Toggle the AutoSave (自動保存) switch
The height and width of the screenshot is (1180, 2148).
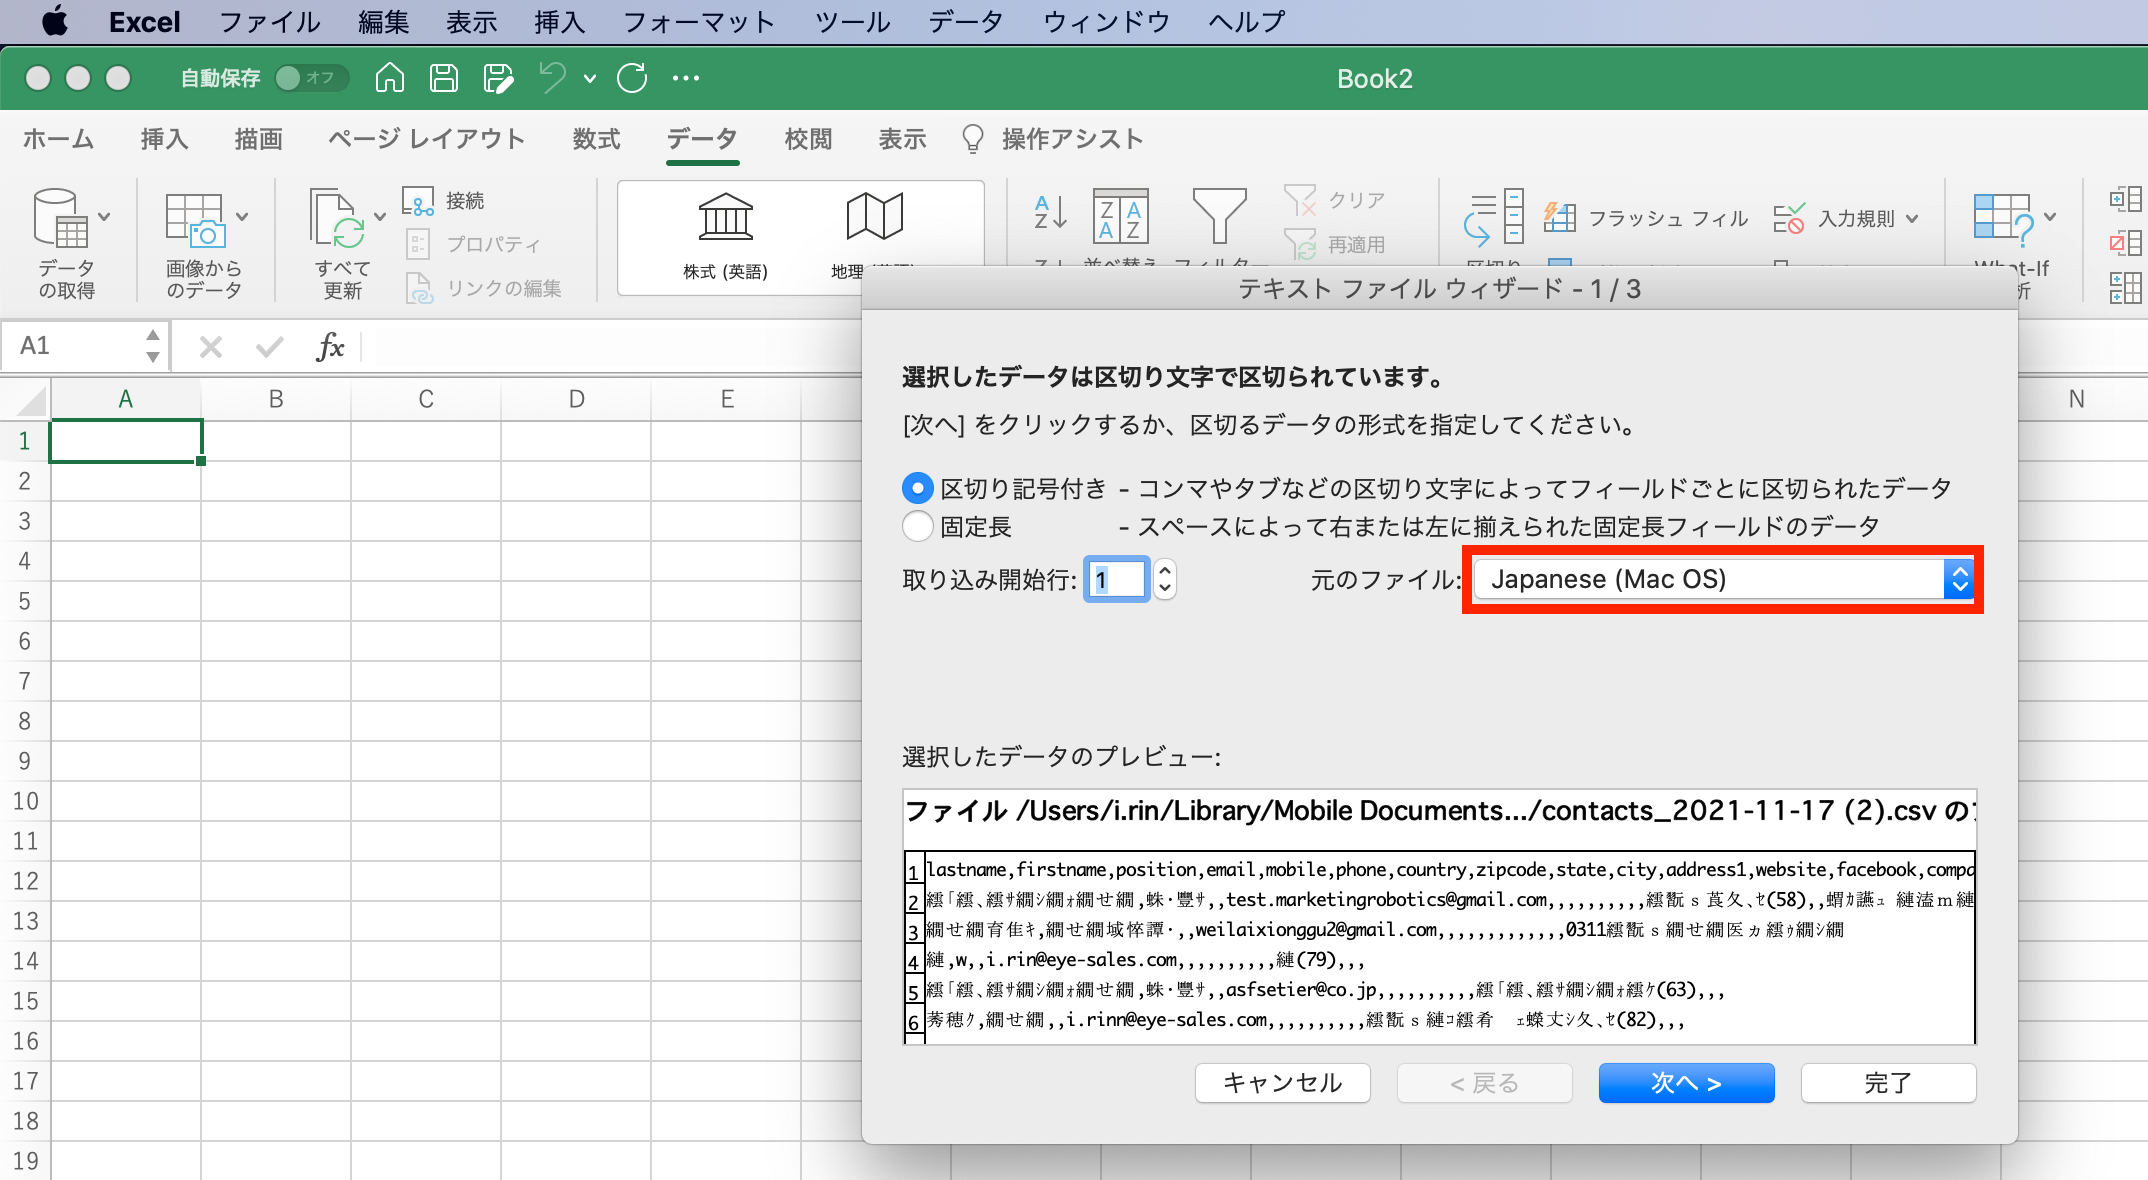pyautogui.click(x=310, y=78)
